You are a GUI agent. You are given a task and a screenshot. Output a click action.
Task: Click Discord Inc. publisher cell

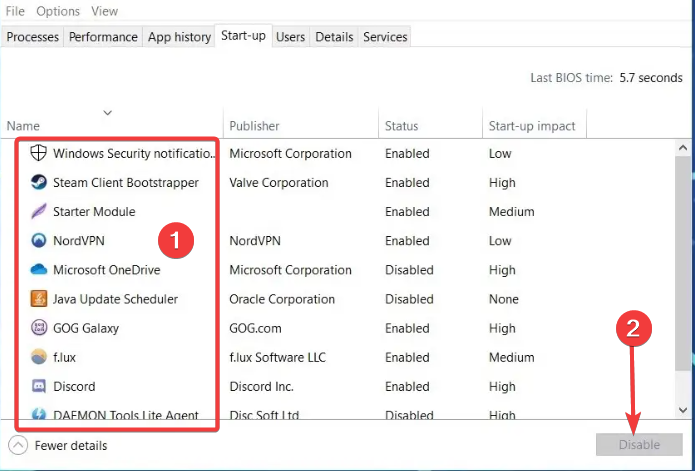(262, 386)
